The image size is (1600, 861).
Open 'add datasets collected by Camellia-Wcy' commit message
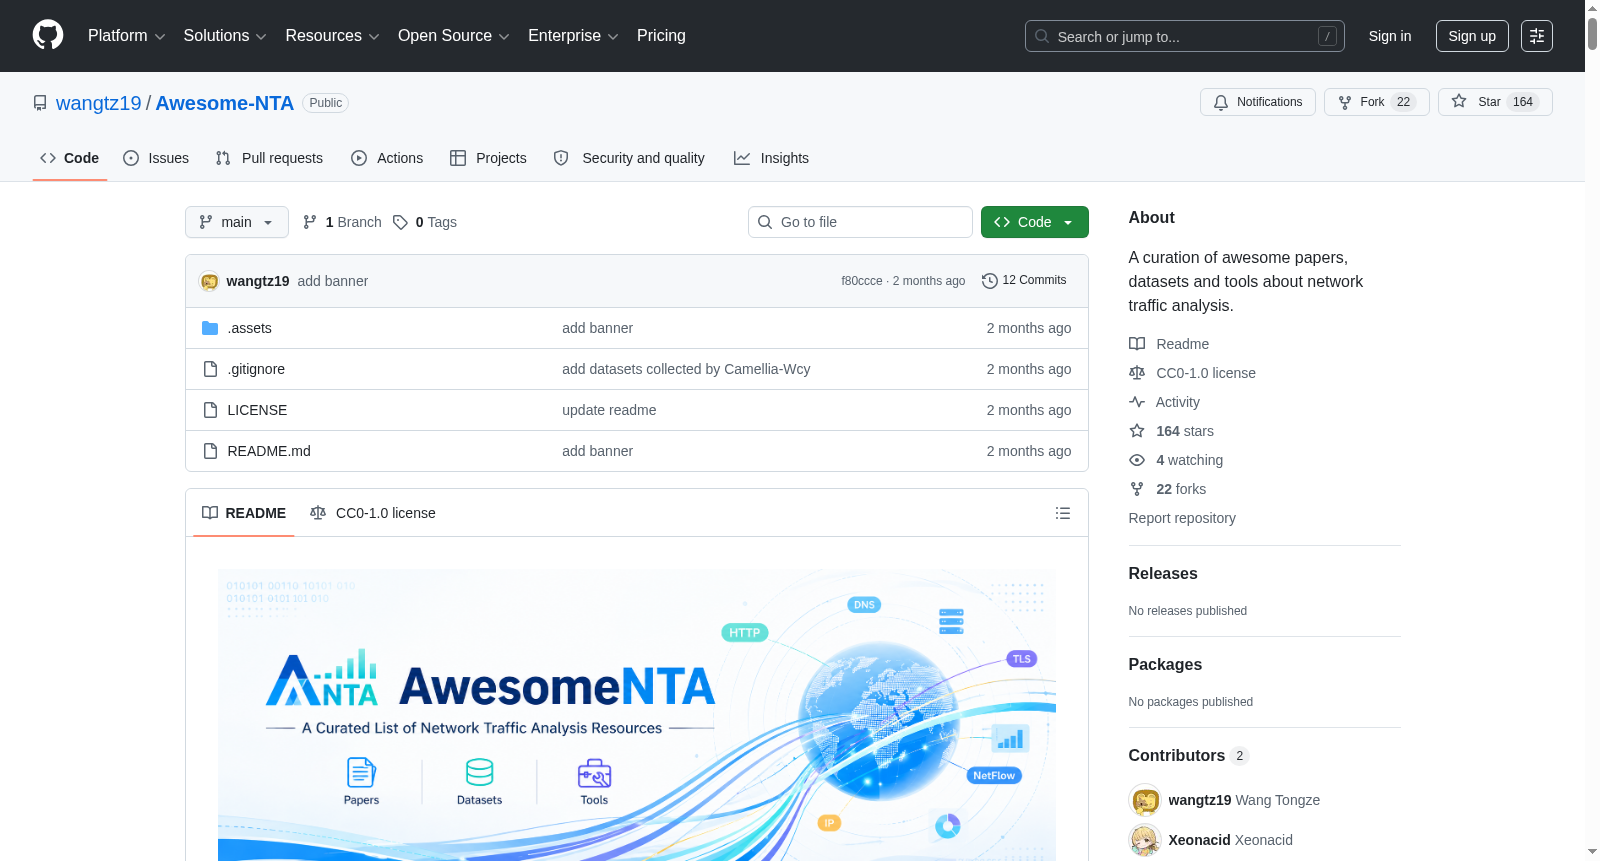686,369
